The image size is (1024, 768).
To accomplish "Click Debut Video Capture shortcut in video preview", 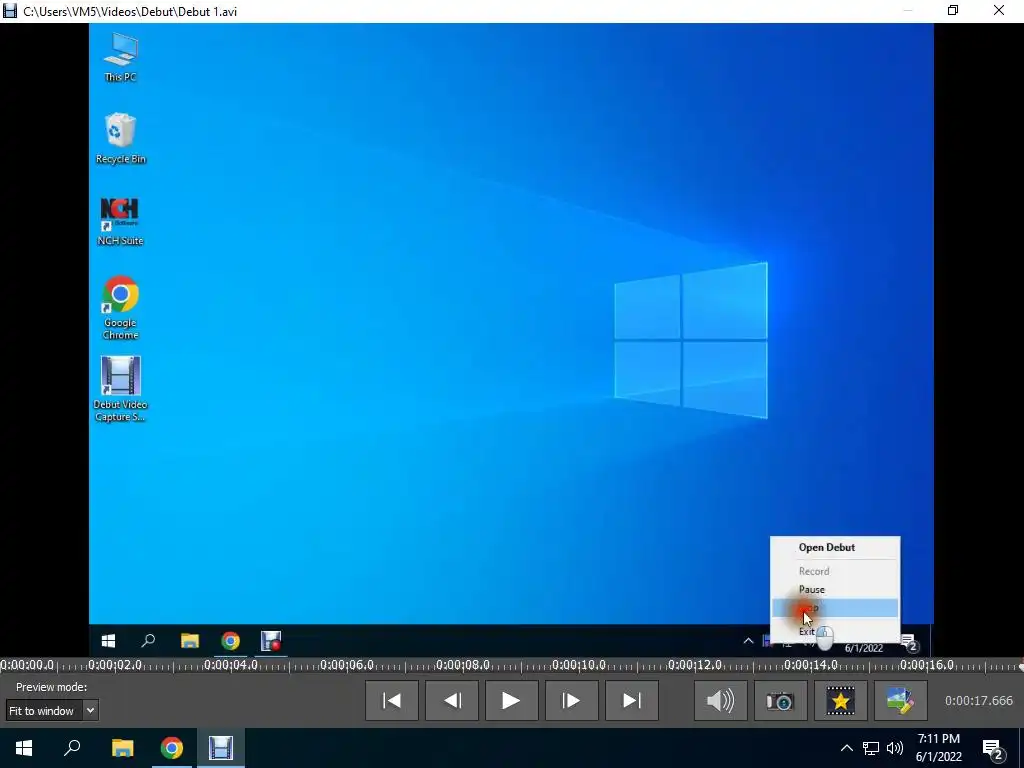I will [x=120, y=389].
